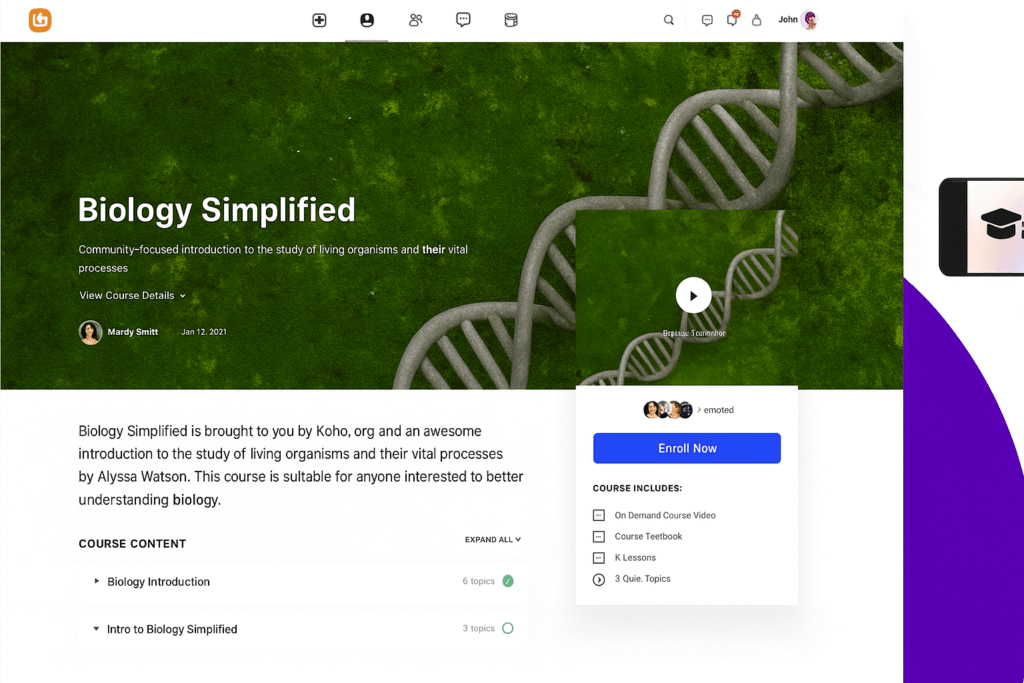This screenshot has height=683, width=1024.
Task: Click the 'On Demand Course Video' text
Action: pyautogui.click(x=665, y=515)
